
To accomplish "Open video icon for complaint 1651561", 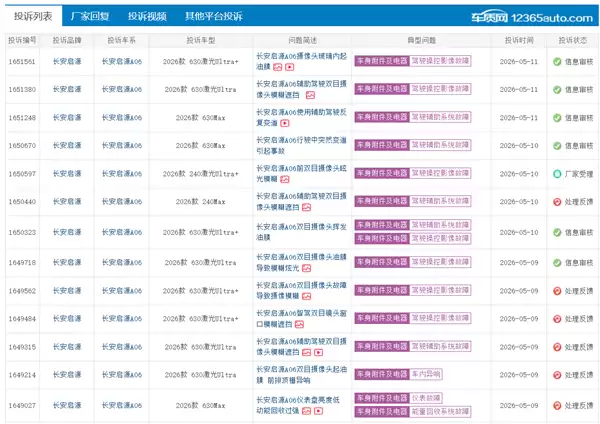I will (290, 67).
